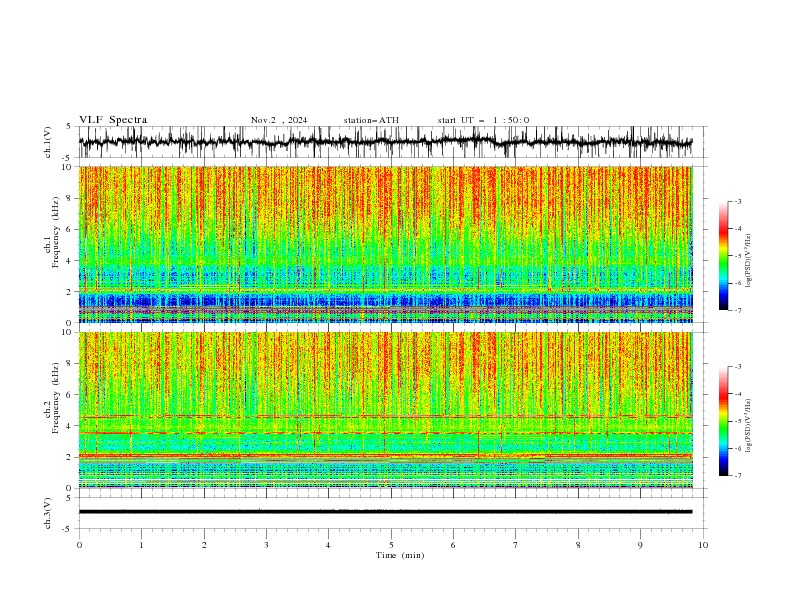Click the ch.2 color scale bar

723,421
